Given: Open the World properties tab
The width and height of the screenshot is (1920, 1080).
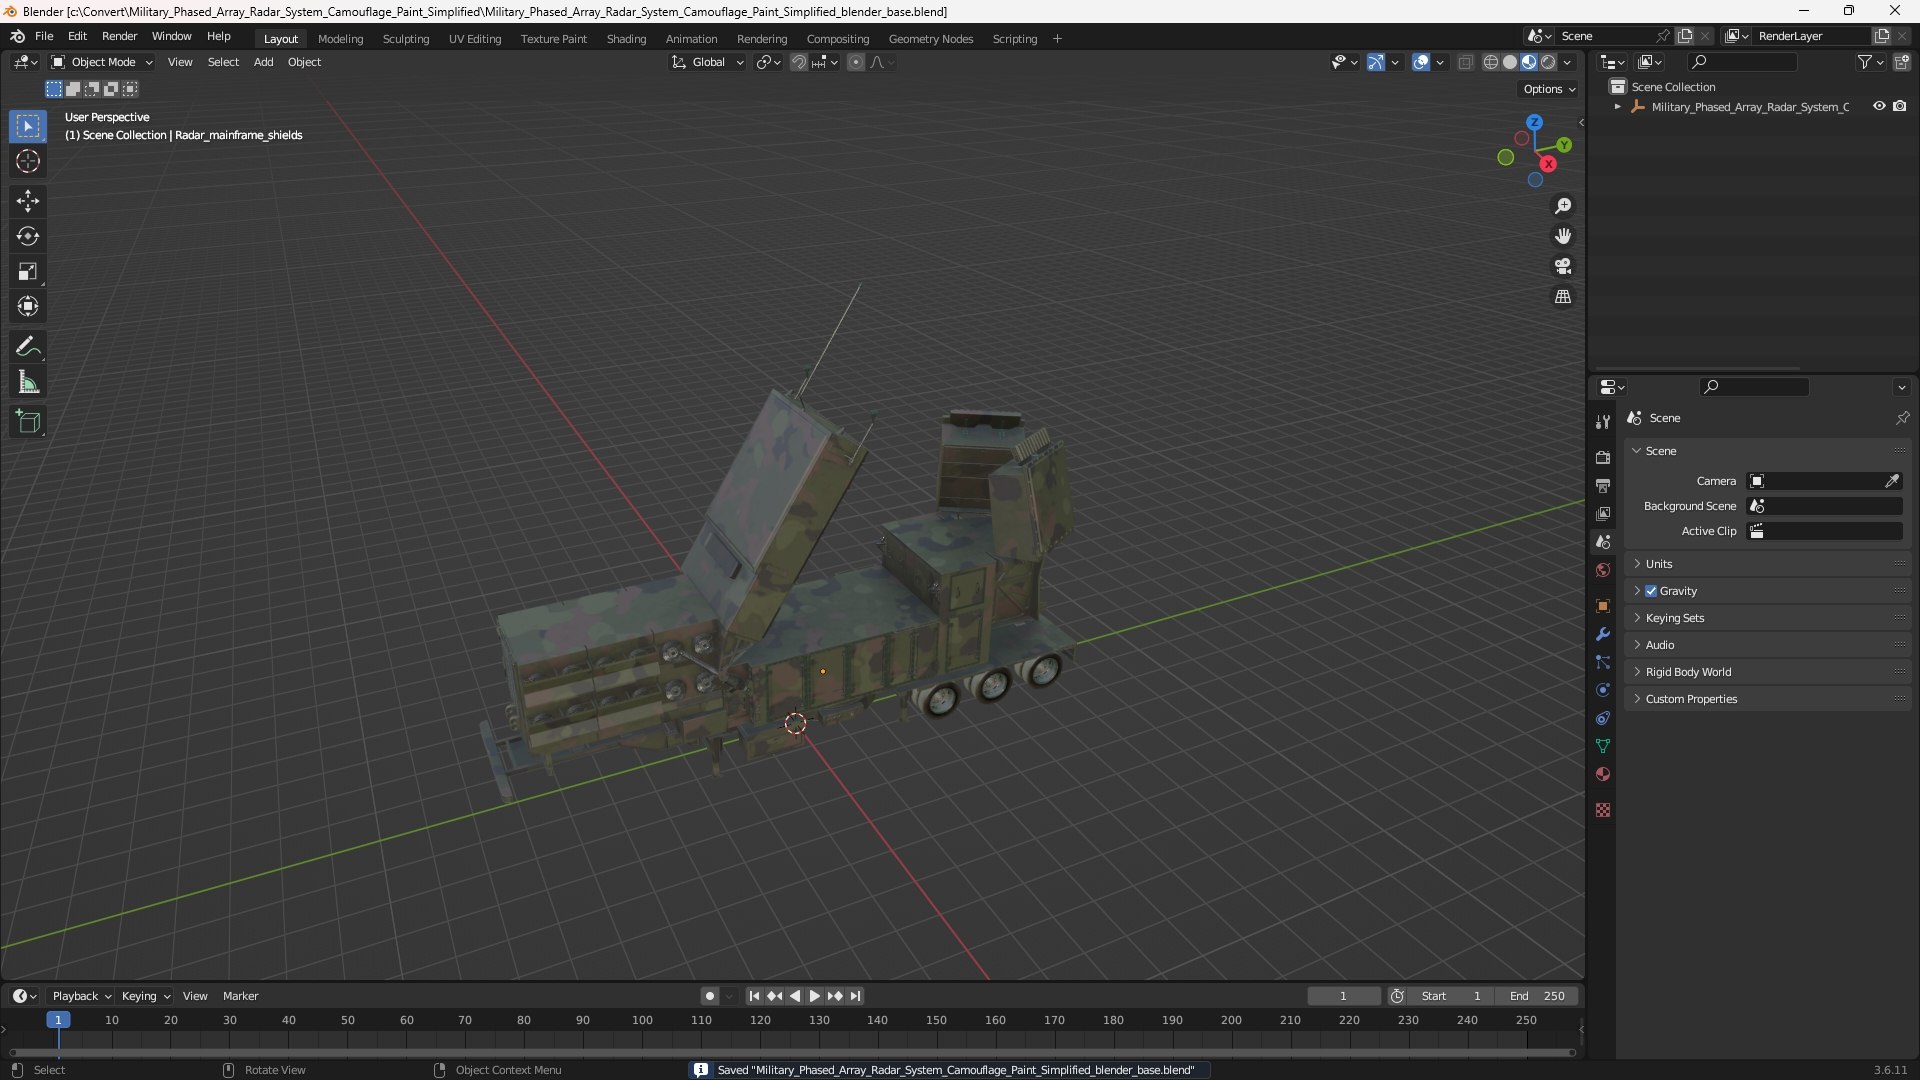Looking at the screenshot, I should [x=1603, y=570].
